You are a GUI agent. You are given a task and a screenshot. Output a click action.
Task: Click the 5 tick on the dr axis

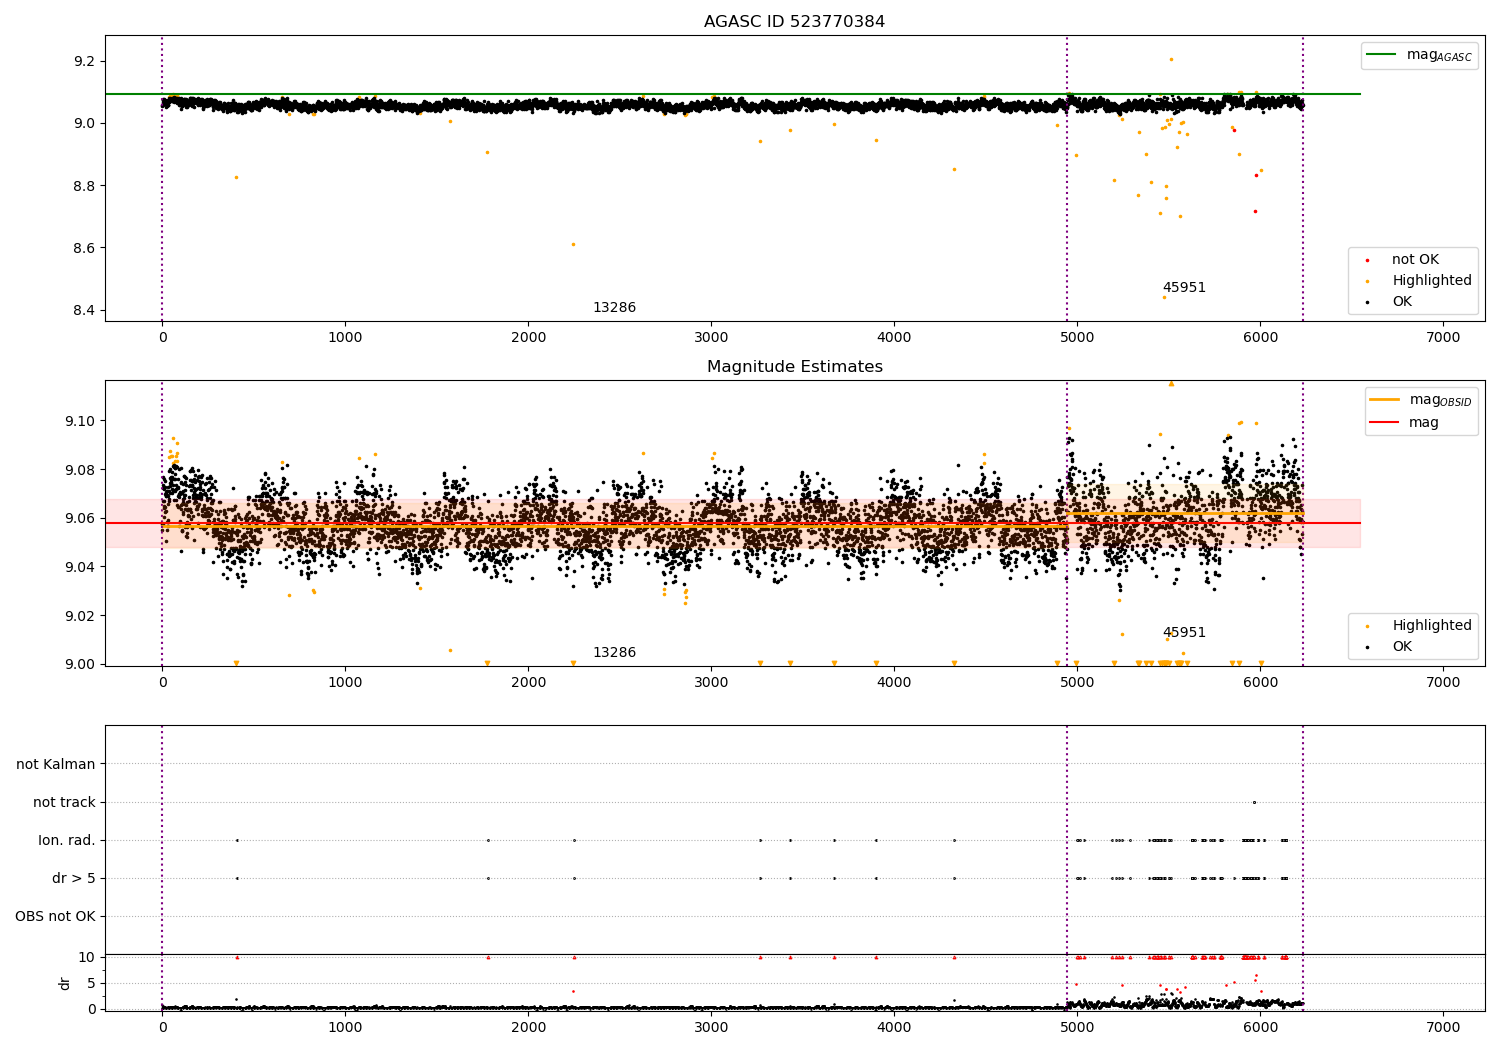[x=92, y=984]
